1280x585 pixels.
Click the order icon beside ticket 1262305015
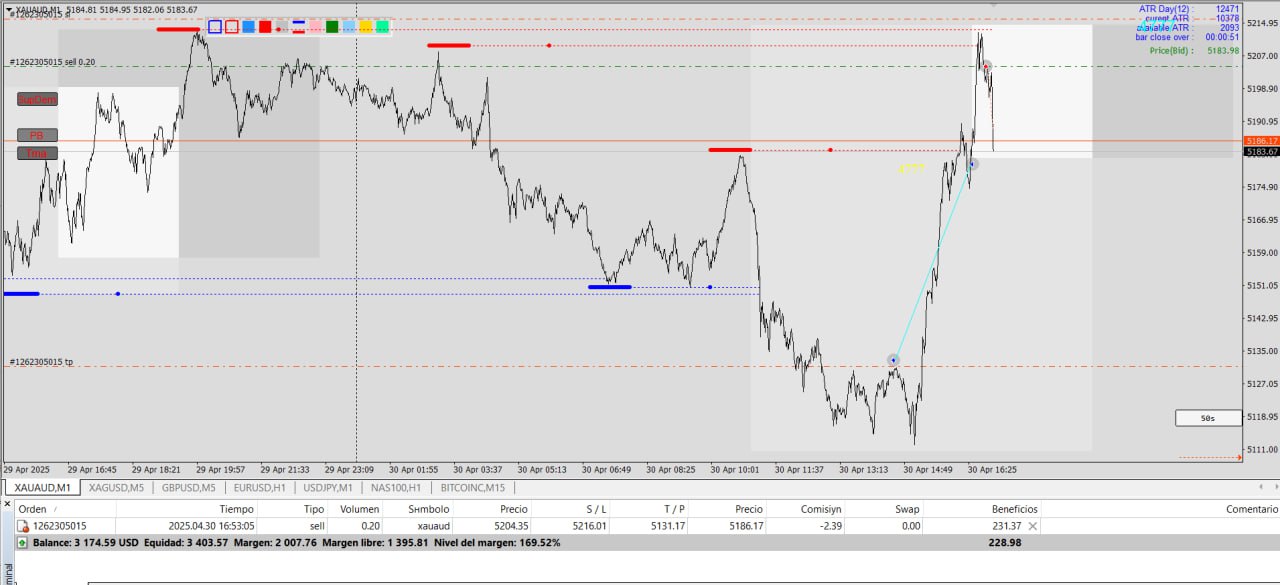click(23, 525)
